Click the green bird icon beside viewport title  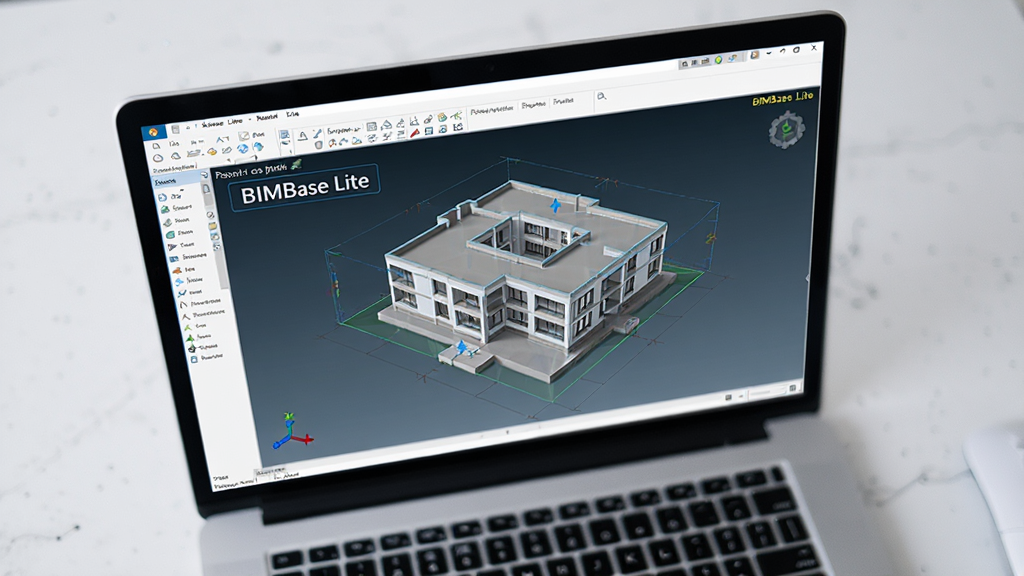coord(296,164)
